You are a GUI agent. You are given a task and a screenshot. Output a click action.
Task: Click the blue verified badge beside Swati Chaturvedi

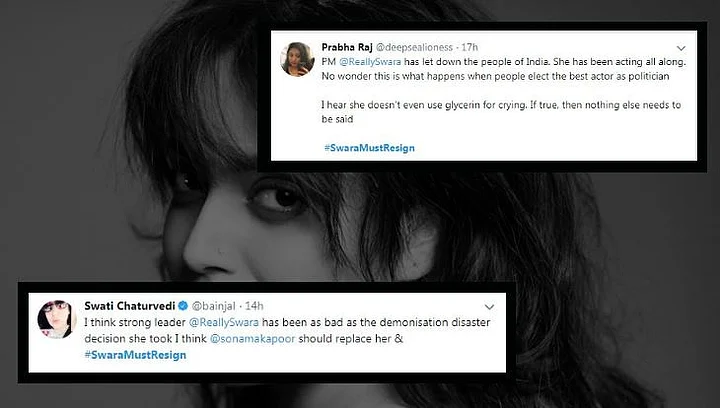coord(180,304)
